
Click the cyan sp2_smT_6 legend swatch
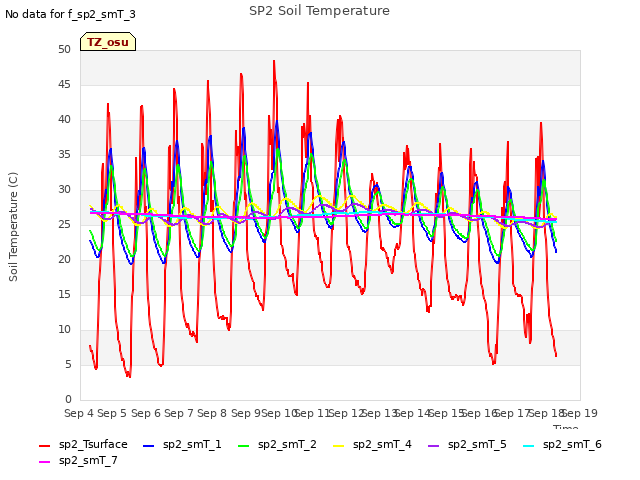tap(529, 446)
